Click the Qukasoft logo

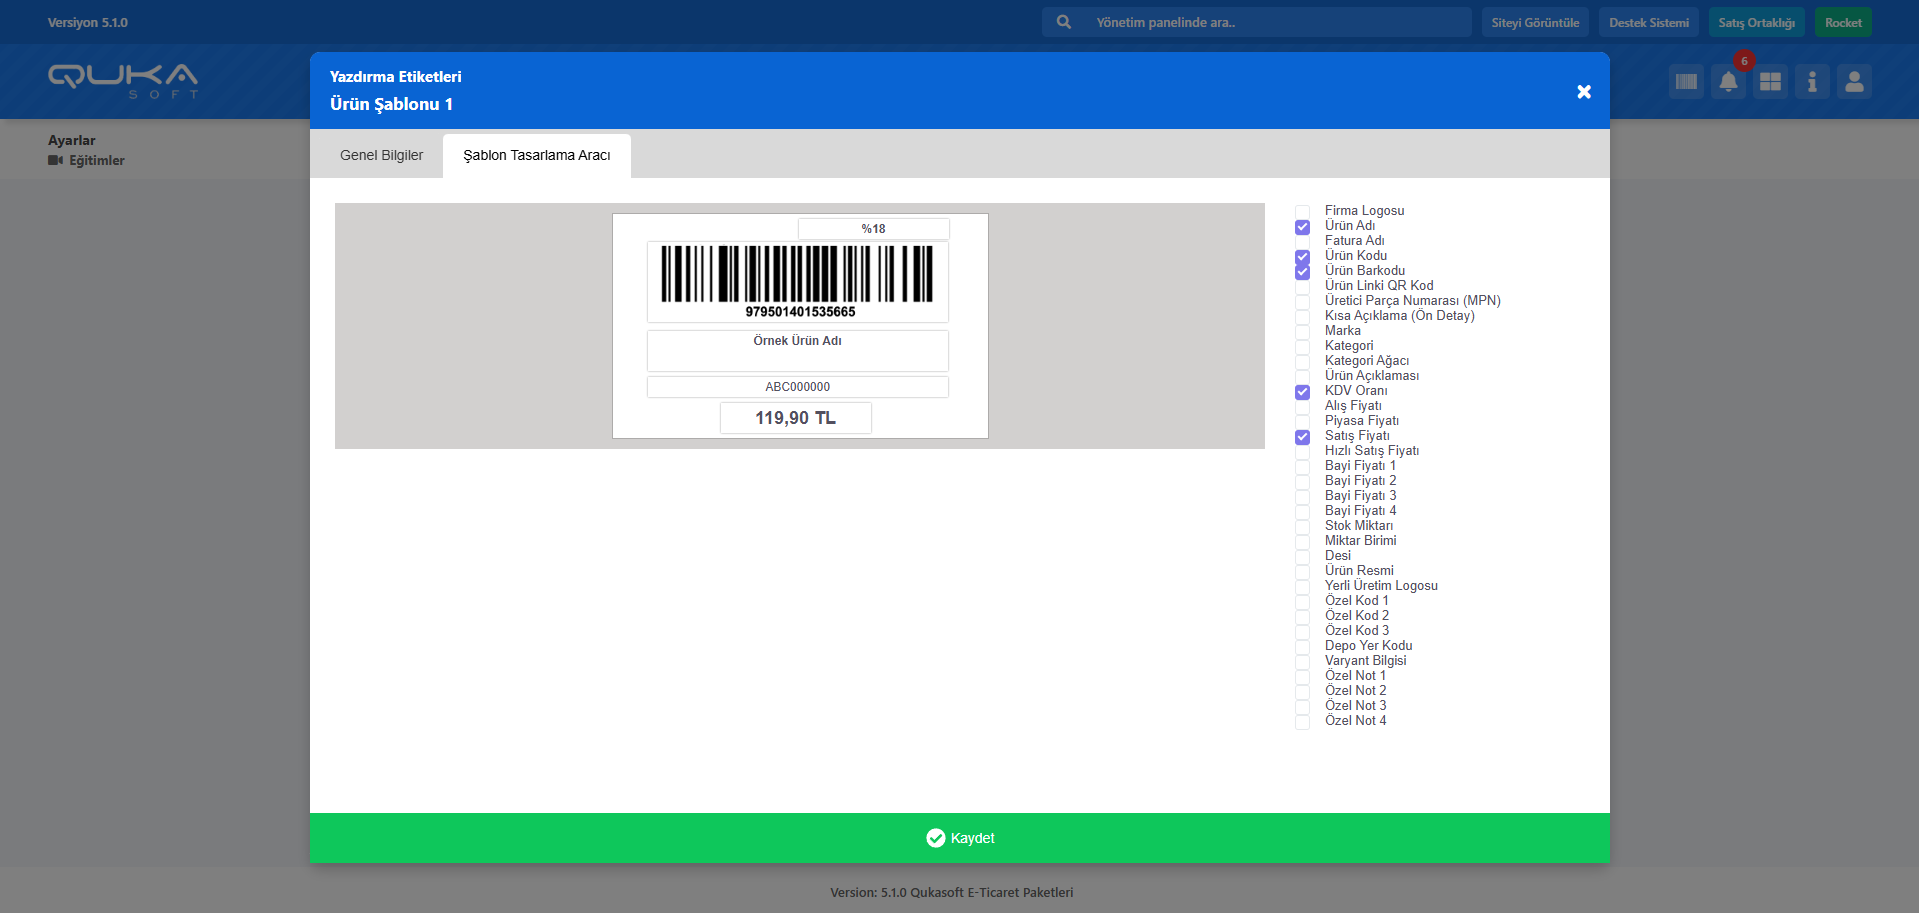click(x=123, y=81)
